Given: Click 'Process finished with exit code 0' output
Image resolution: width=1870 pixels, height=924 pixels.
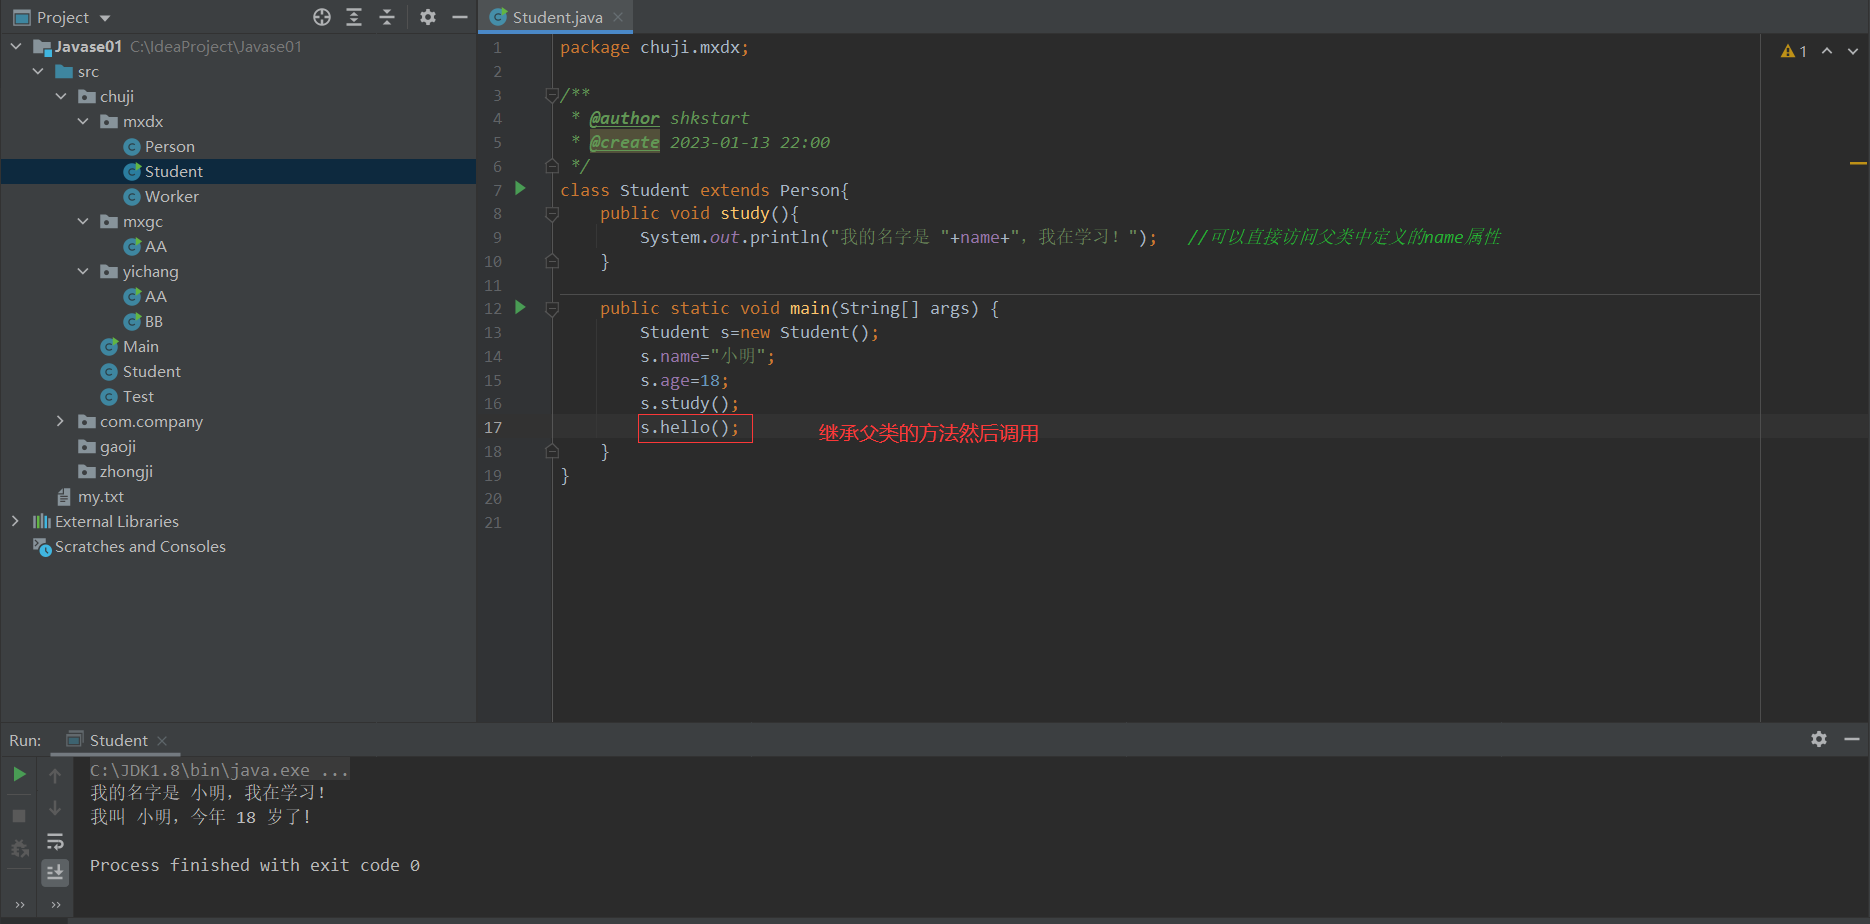Looking at the screenshot, I should [x=255, y=865].
